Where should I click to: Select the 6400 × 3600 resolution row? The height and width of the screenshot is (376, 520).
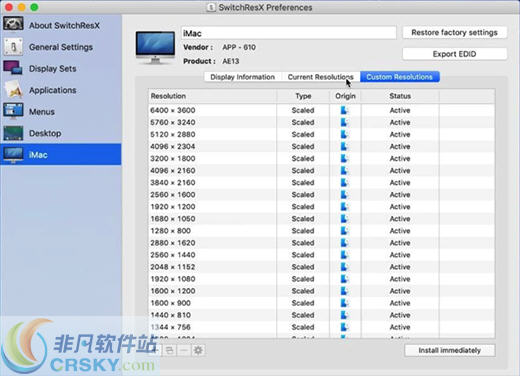(x=321, y=110)
